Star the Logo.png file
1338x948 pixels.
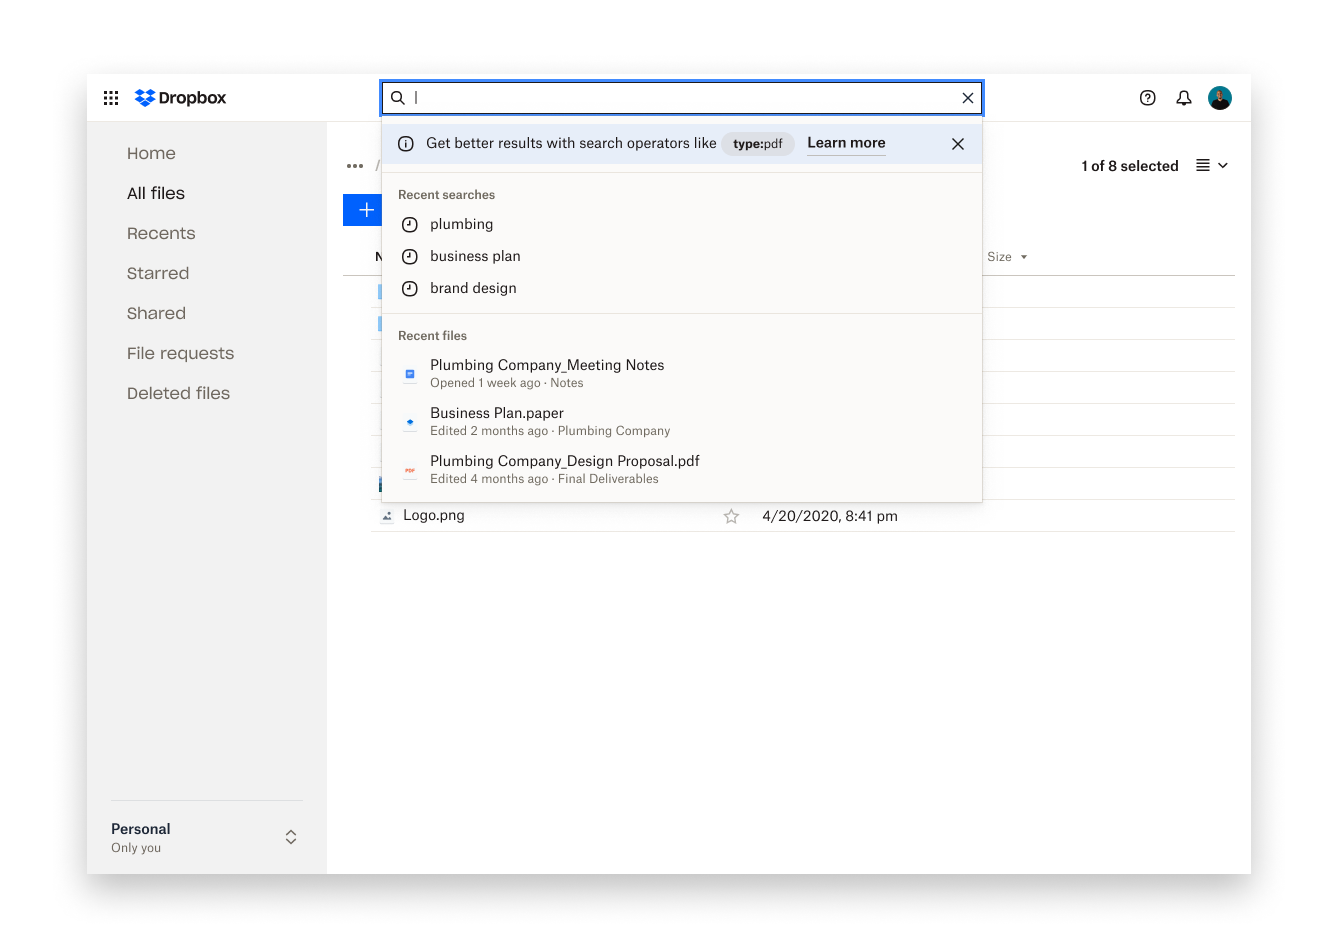(x=731, y=516)
